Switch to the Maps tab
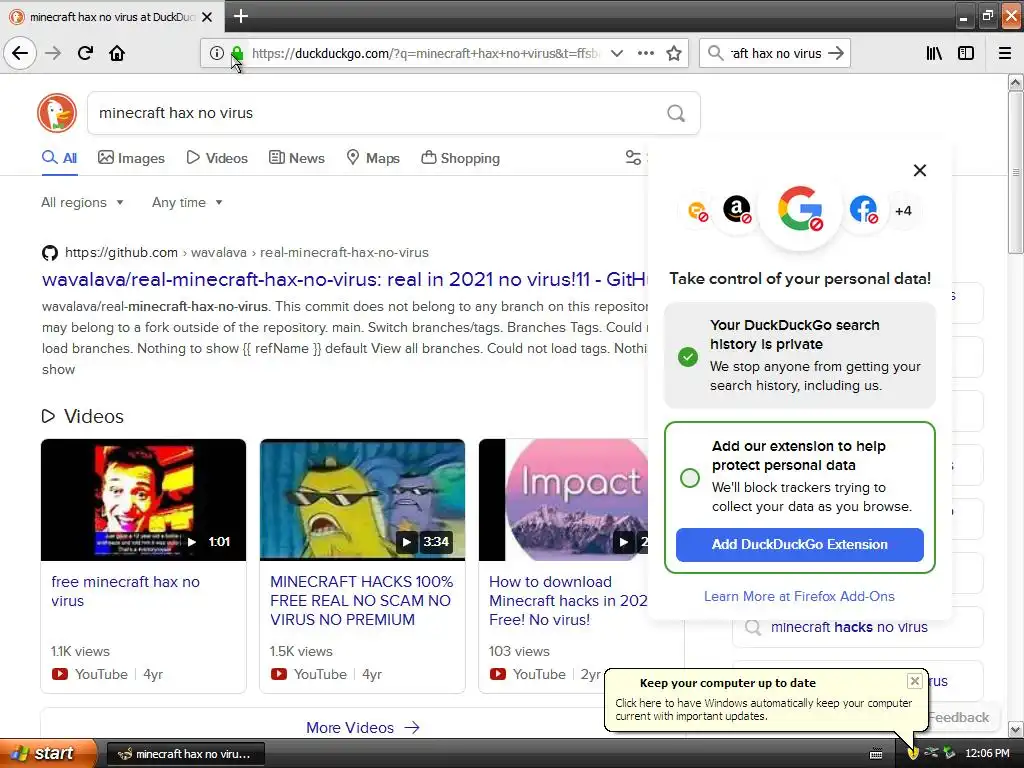1024x768 pixels. tap(373, 158)
